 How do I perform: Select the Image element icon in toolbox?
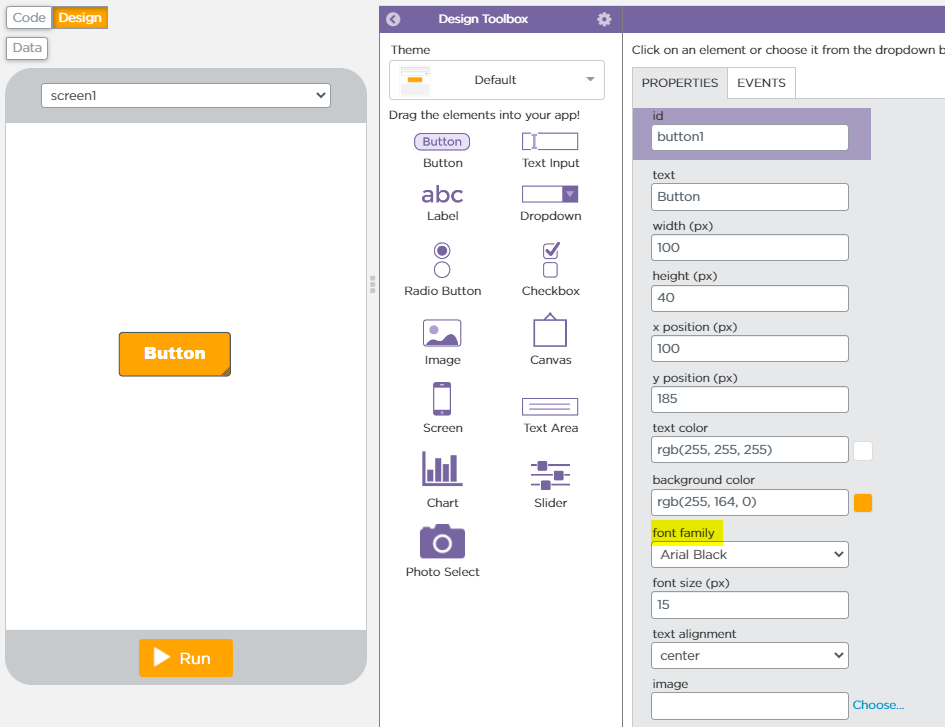(x=442, y=333)
